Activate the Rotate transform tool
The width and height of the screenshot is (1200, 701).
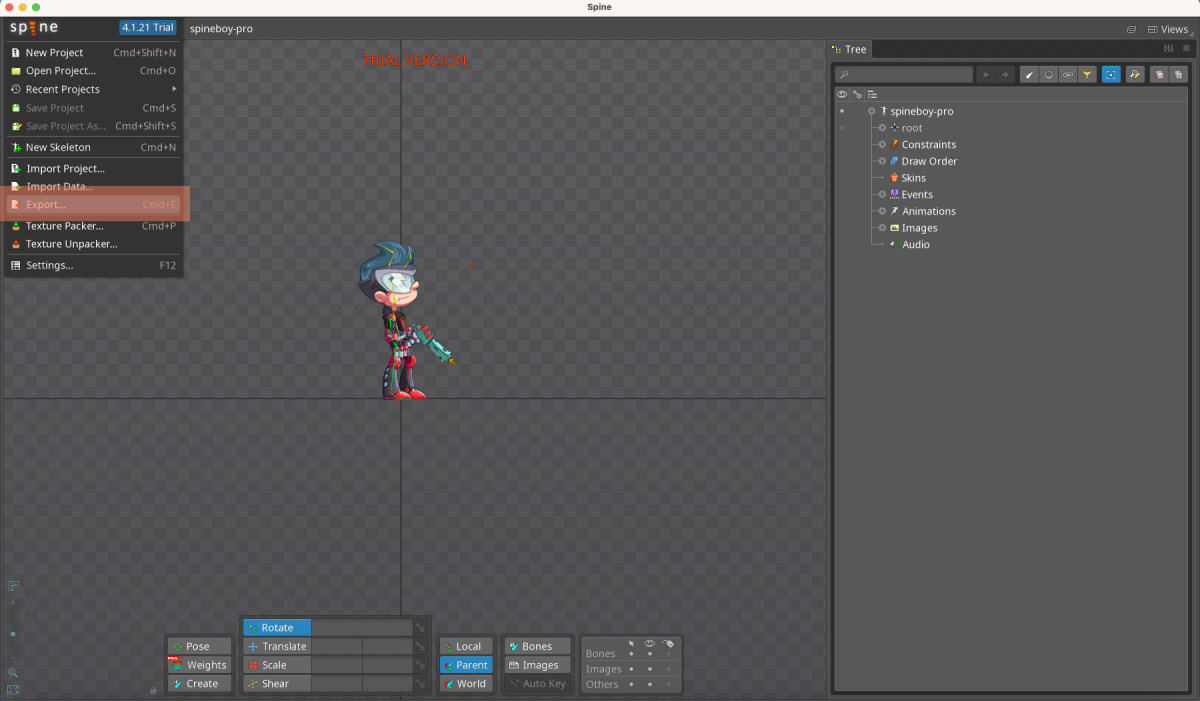[x=277, y=628]
